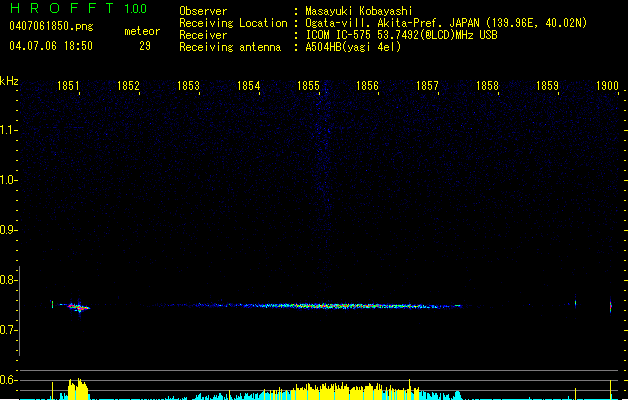
Task: Click the version number 1.0.0
Action: click(x=135, y=8)
